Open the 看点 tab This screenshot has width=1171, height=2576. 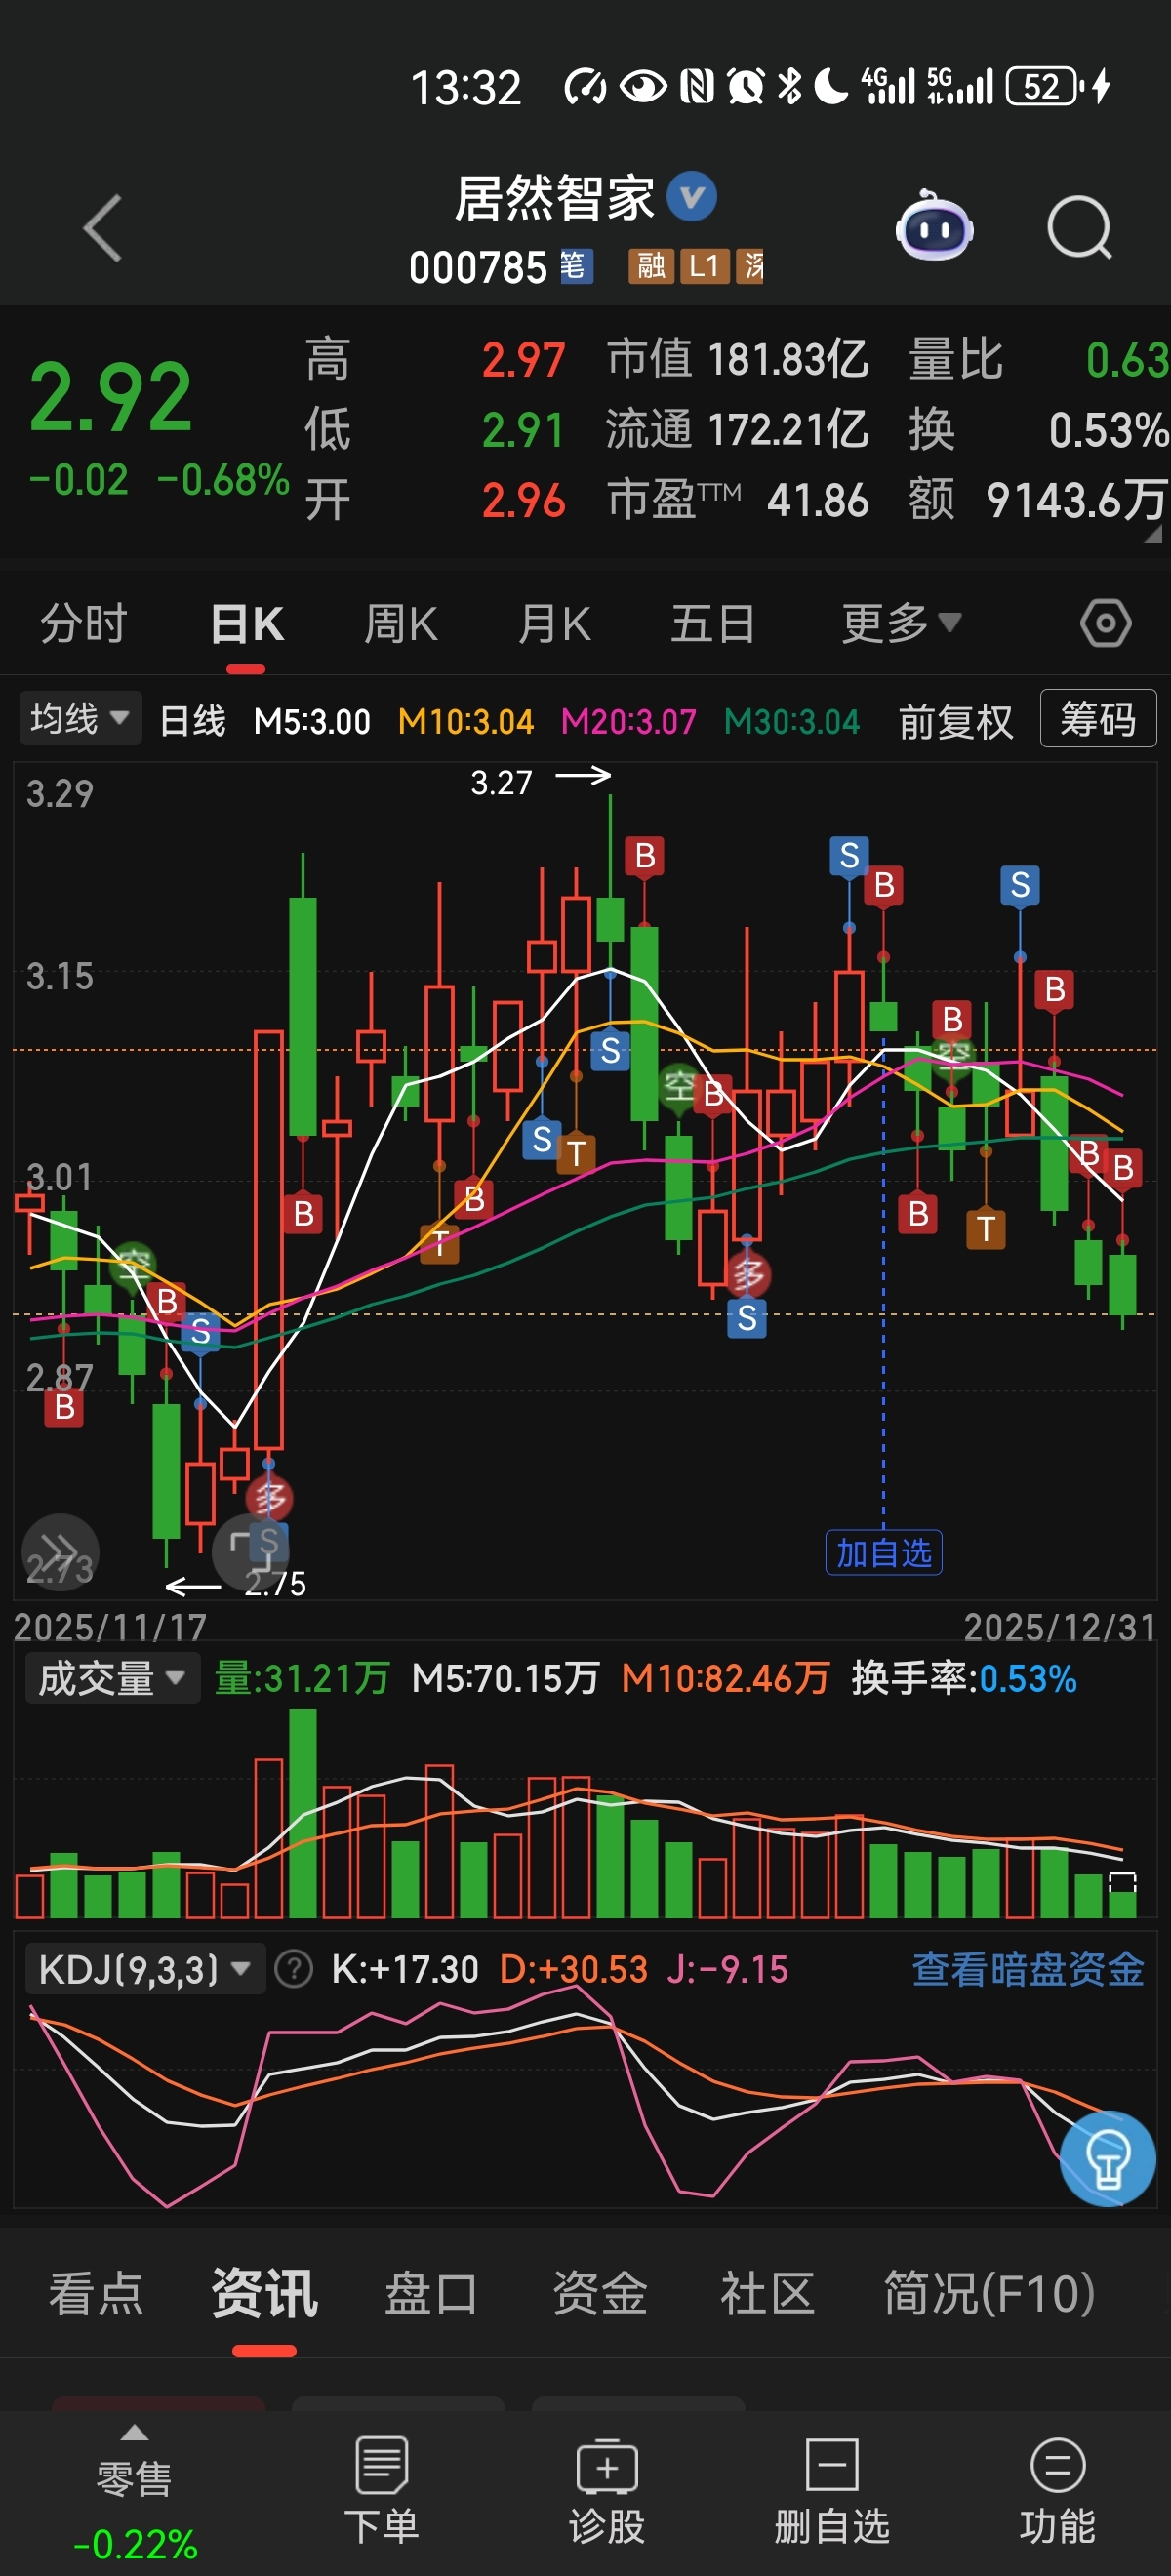pyautogui.click(x=96, y=2293)
